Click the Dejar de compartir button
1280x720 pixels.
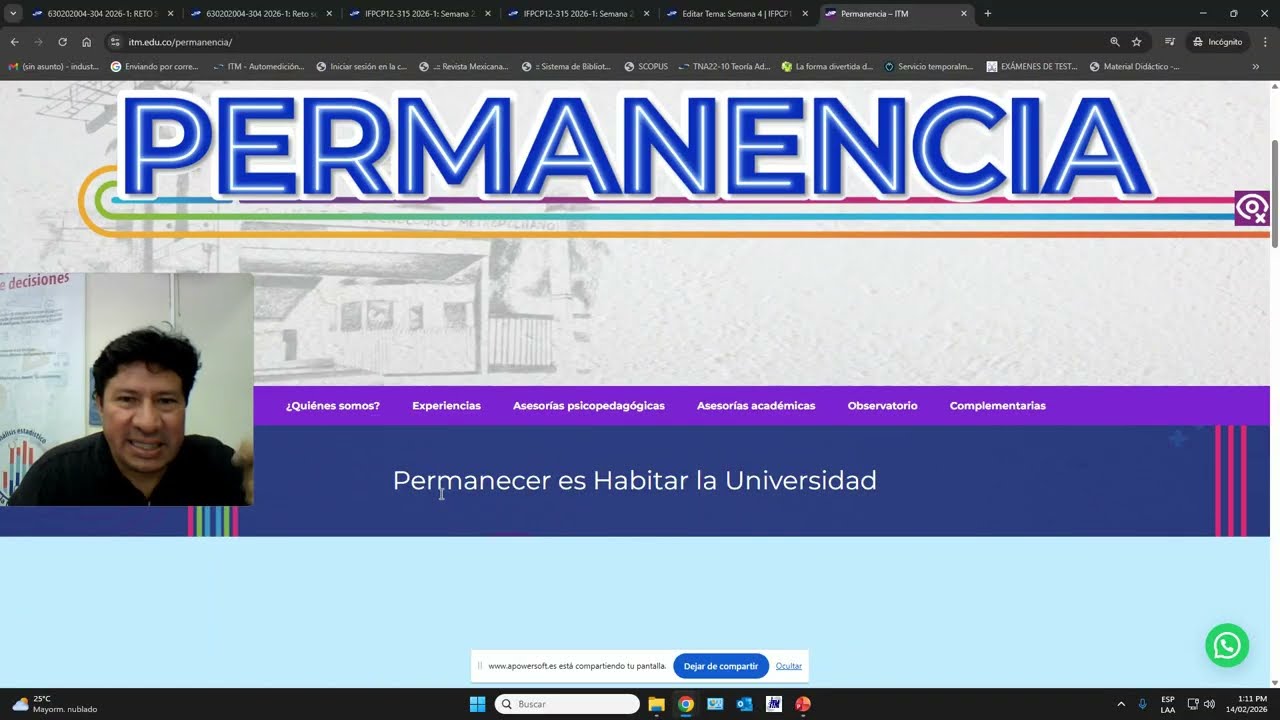[x=721, y=666]
